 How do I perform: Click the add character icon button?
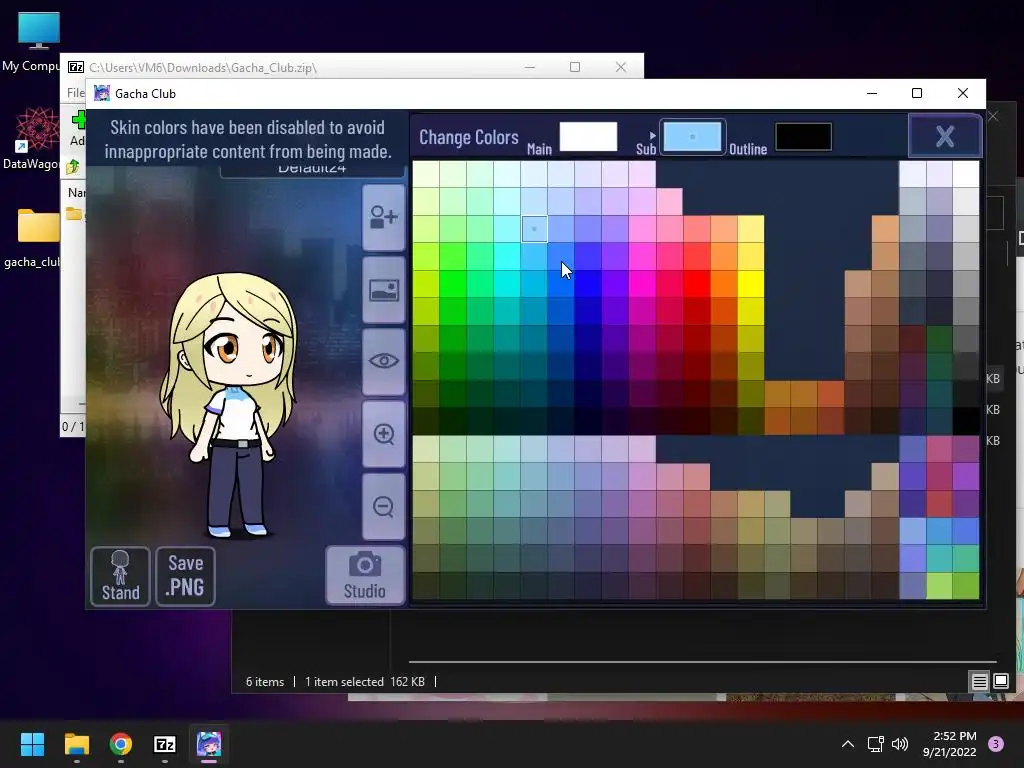pyautogui.click(x=384, y=217)
